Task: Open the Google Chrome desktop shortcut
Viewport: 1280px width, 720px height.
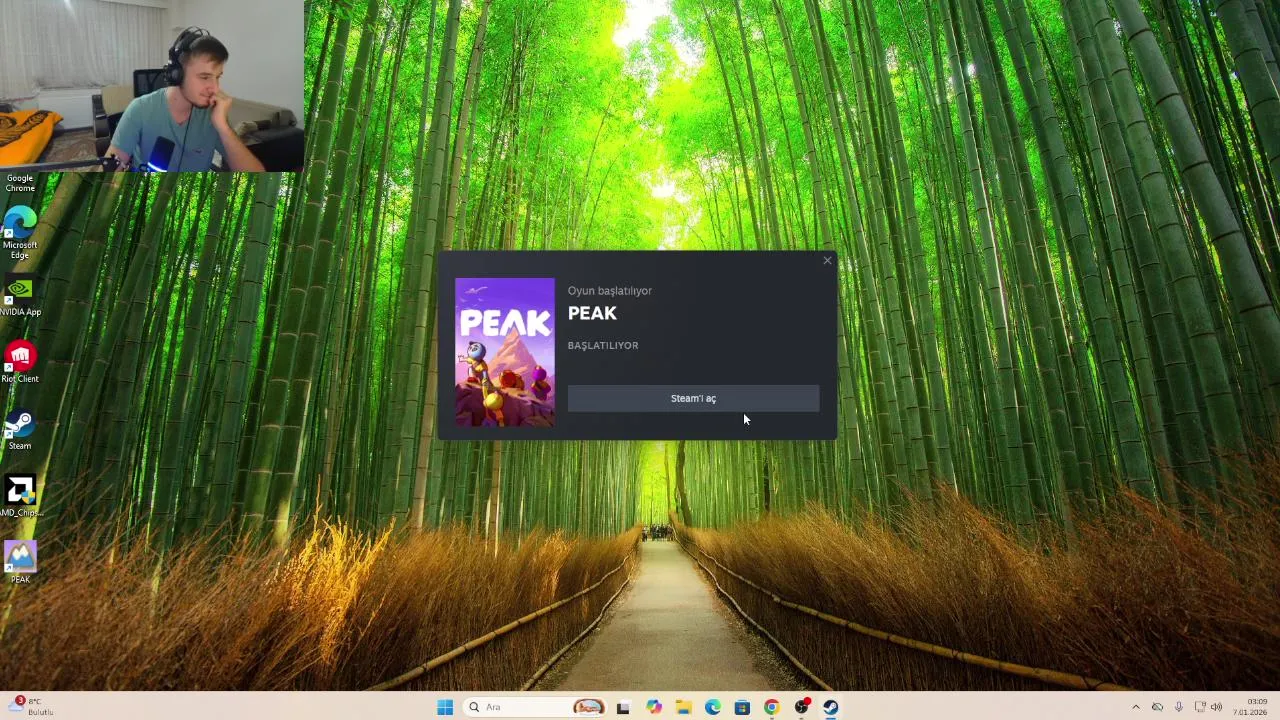Action: pos(20,183)
